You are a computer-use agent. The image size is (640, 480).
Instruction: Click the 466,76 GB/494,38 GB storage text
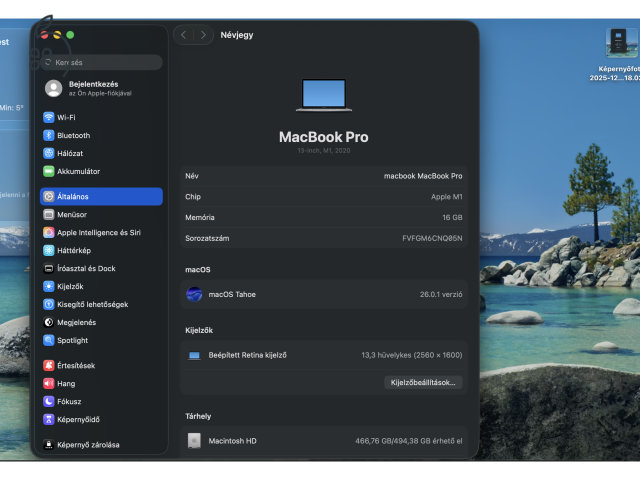[409, 441]
